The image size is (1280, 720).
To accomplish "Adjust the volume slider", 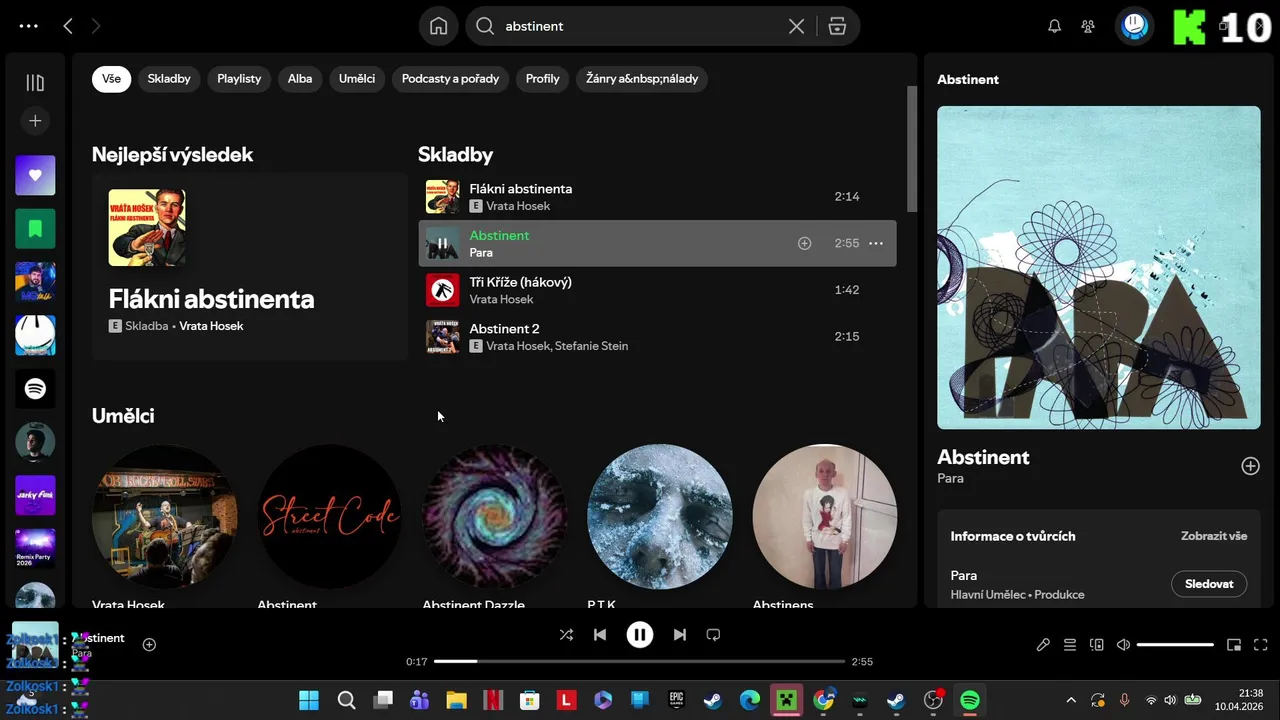I will click(x=1175, y=645).
